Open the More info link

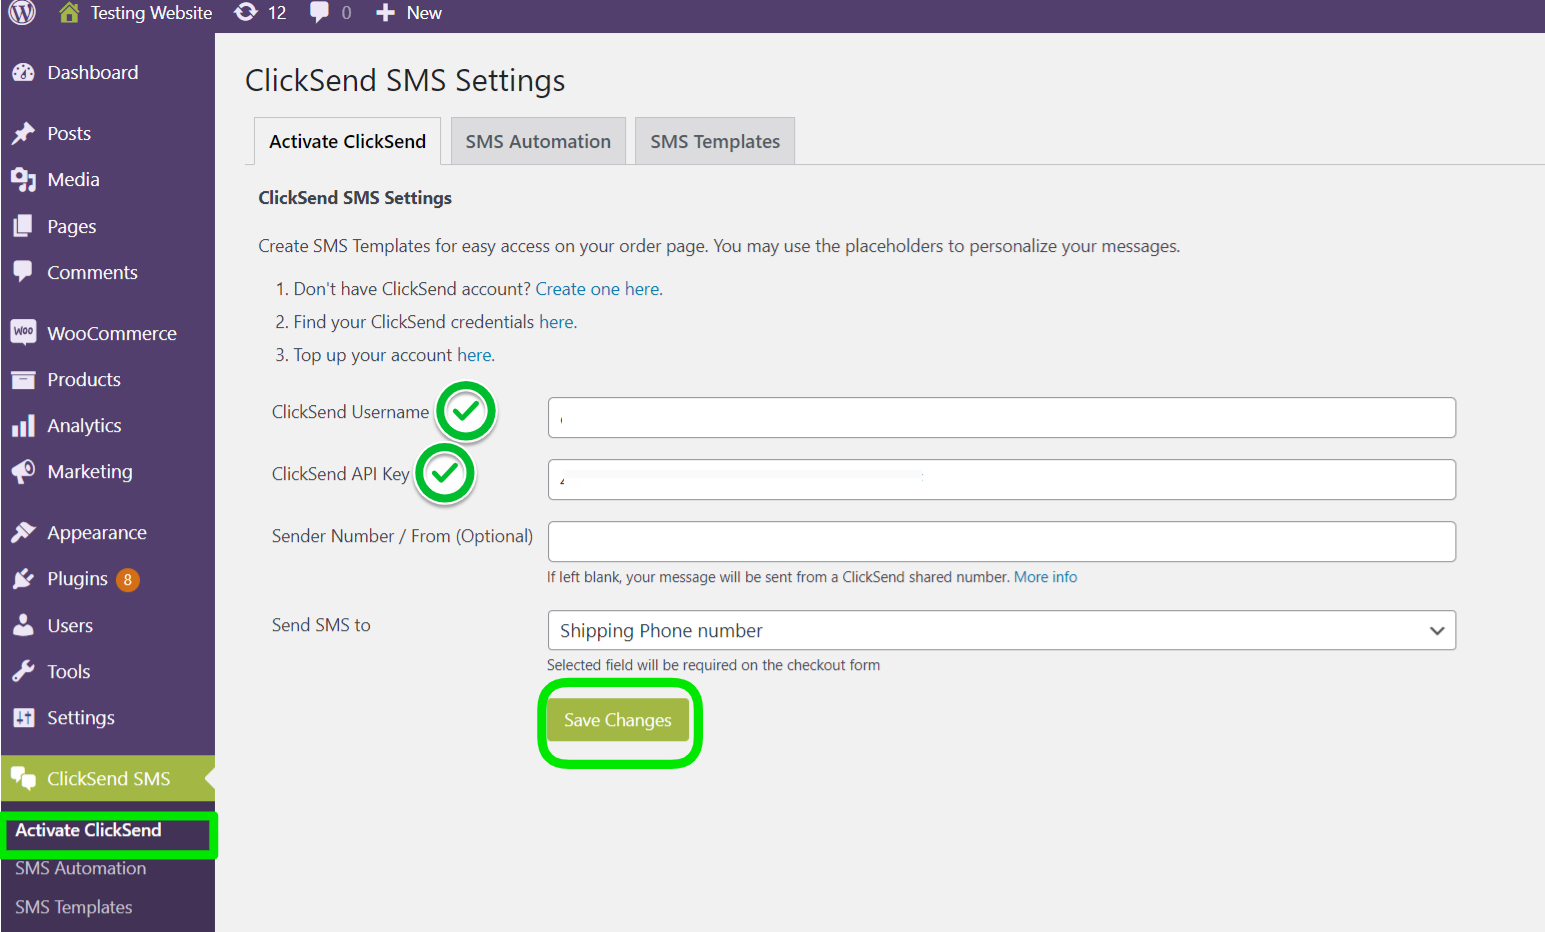1045,577
